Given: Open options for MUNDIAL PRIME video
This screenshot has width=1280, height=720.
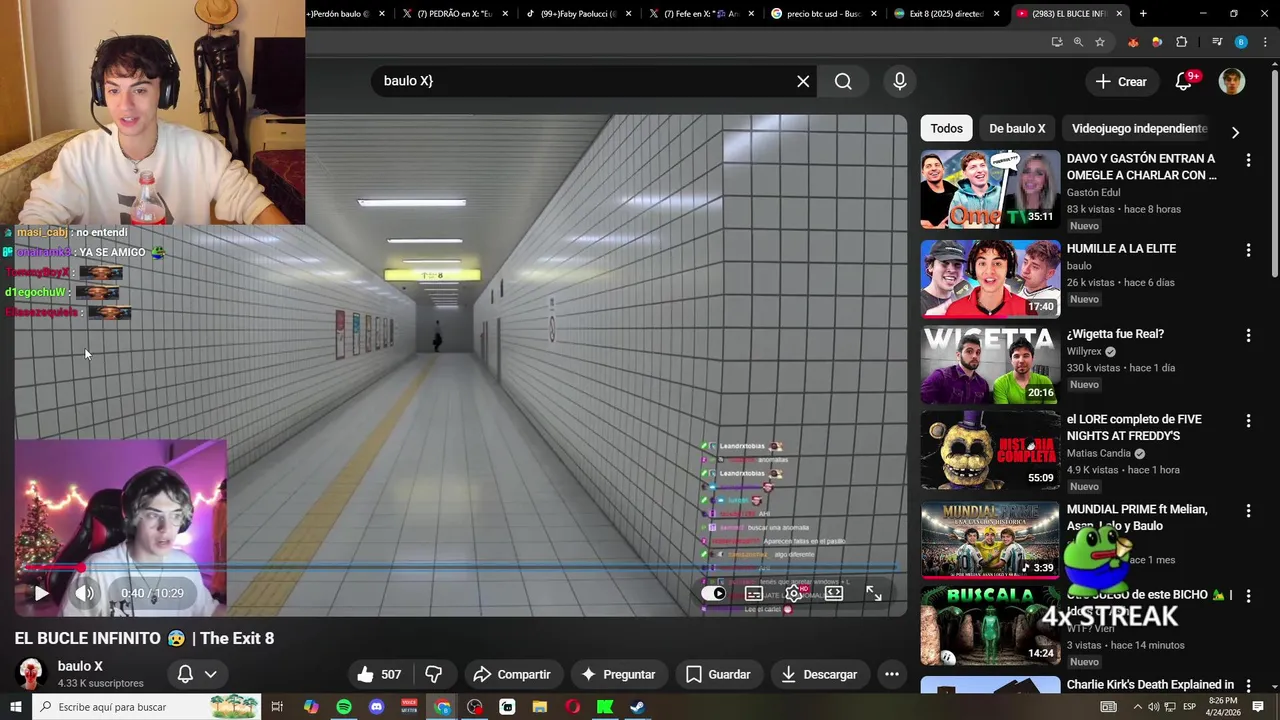Looking at the screenshot, I should 1248,511.
